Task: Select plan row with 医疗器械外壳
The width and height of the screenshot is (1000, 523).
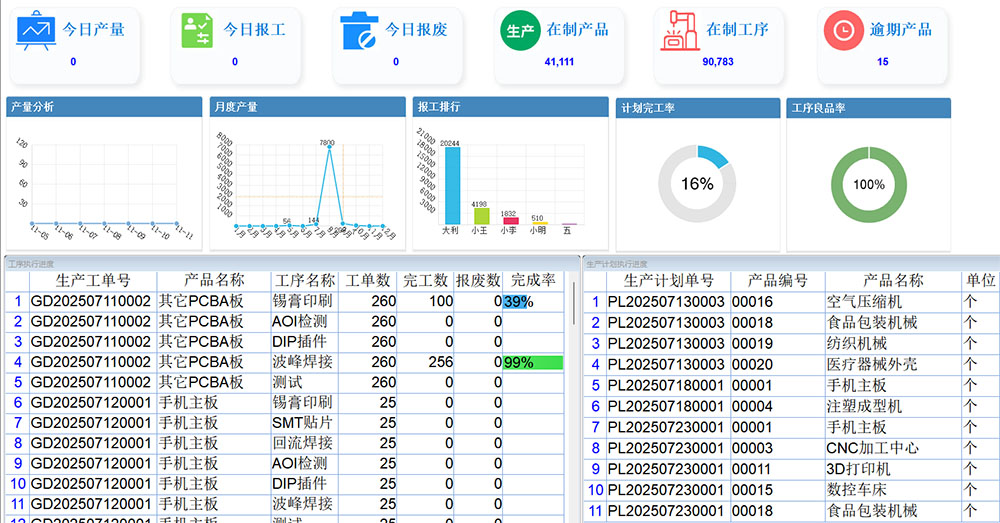Action: pos(790,364)
